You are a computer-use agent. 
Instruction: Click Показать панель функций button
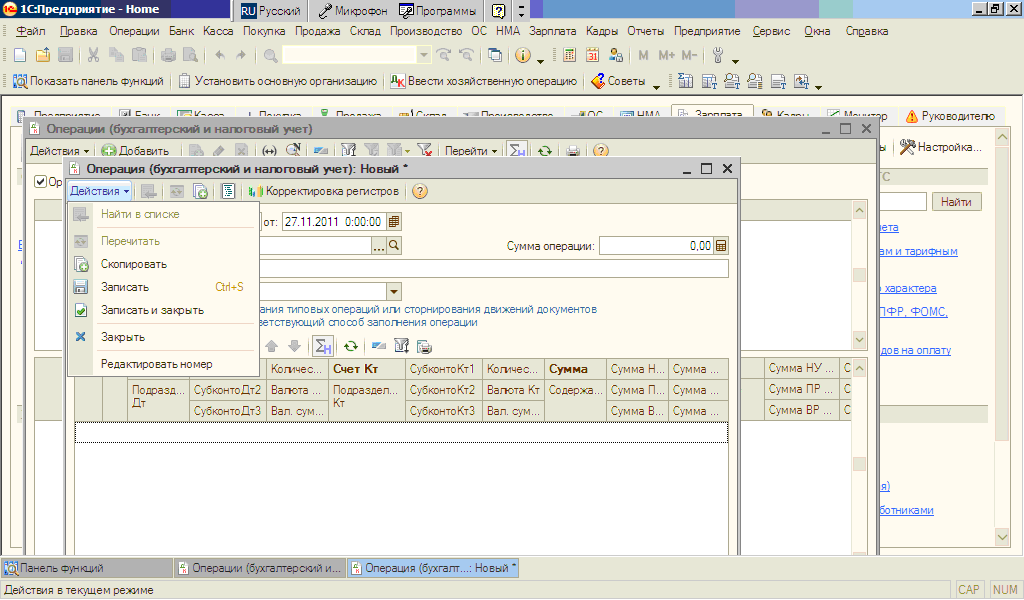pos(88,81)
